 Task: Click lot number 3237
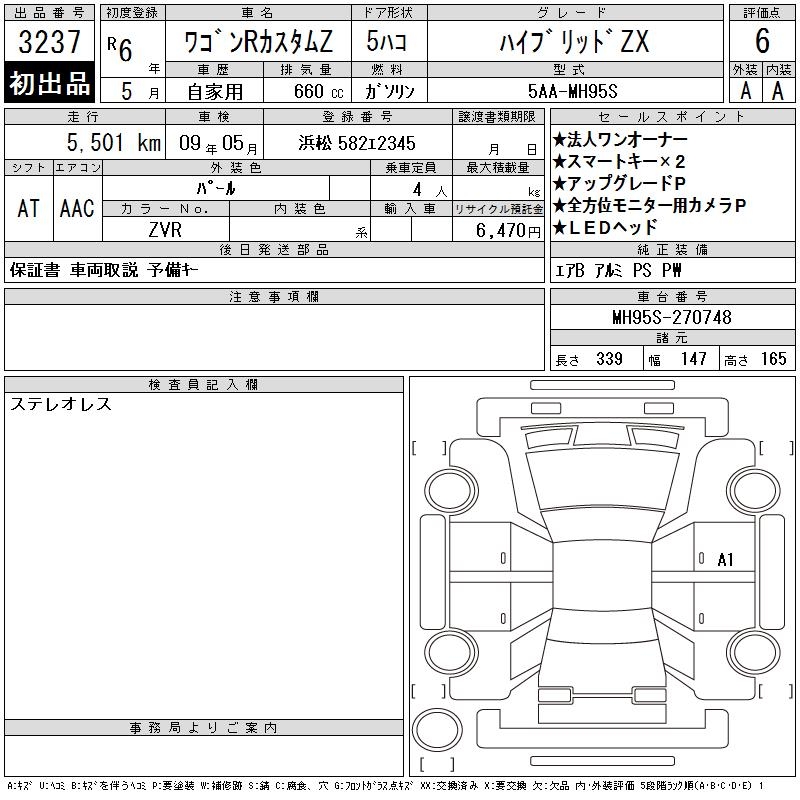[49, 41]
